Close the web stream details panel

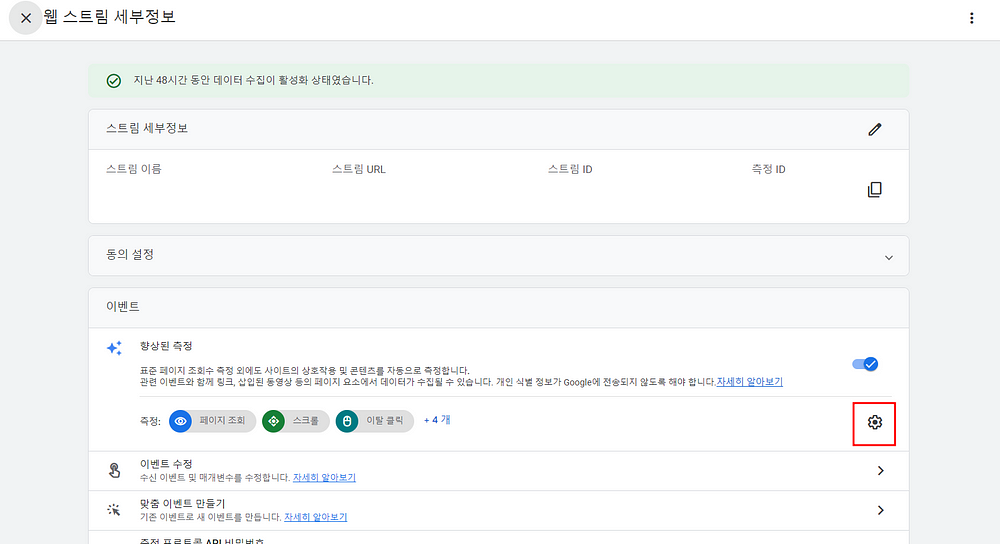(26, 18)
